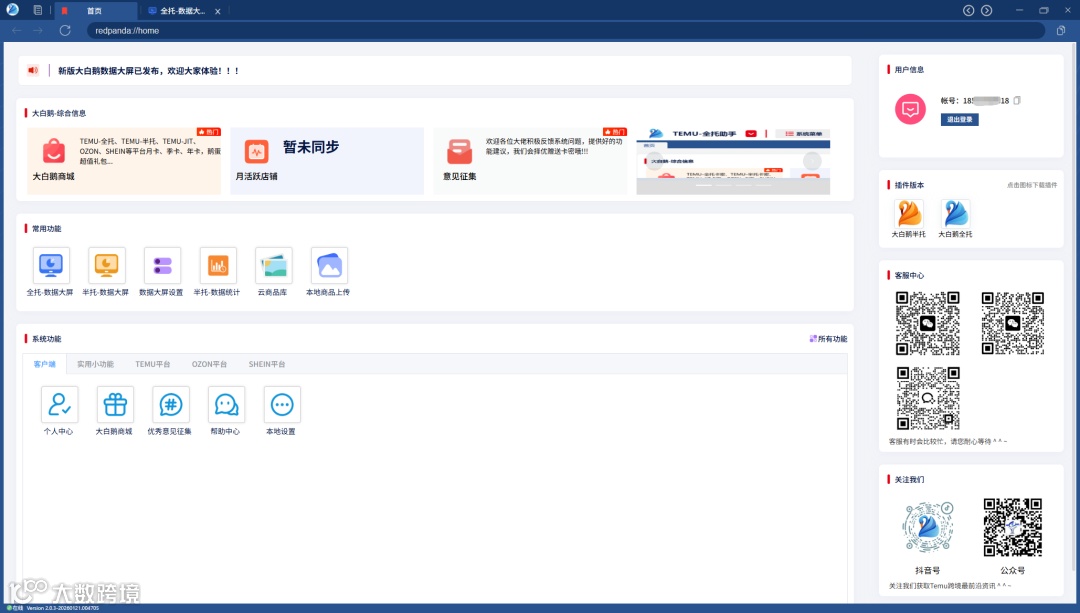Open 个人中心 icon

click(59, 404)
